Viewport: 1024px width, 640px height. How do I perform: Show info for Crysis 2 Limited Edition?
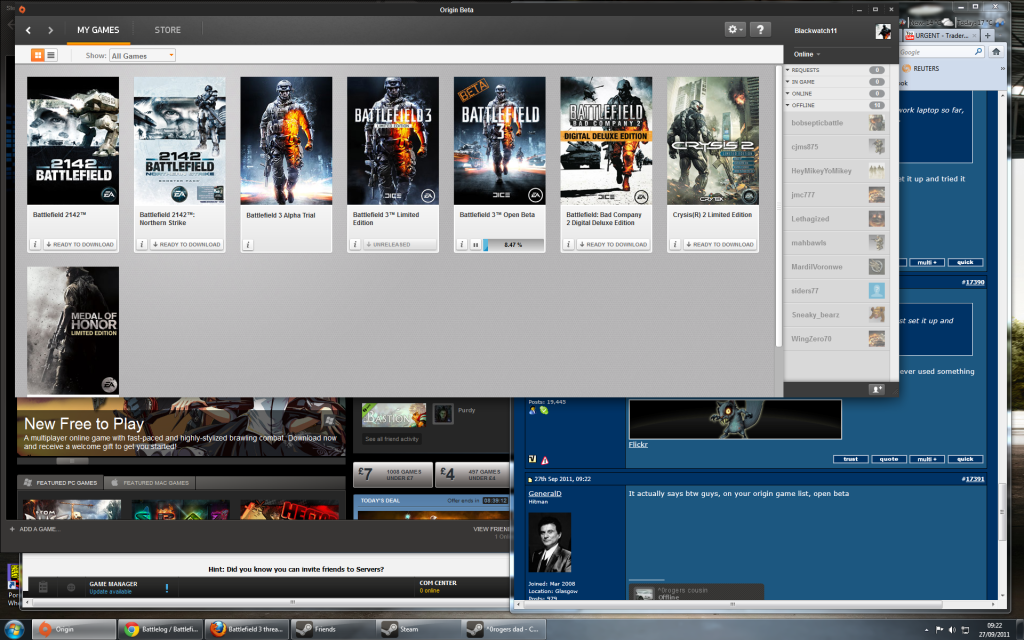pos(675,244)
